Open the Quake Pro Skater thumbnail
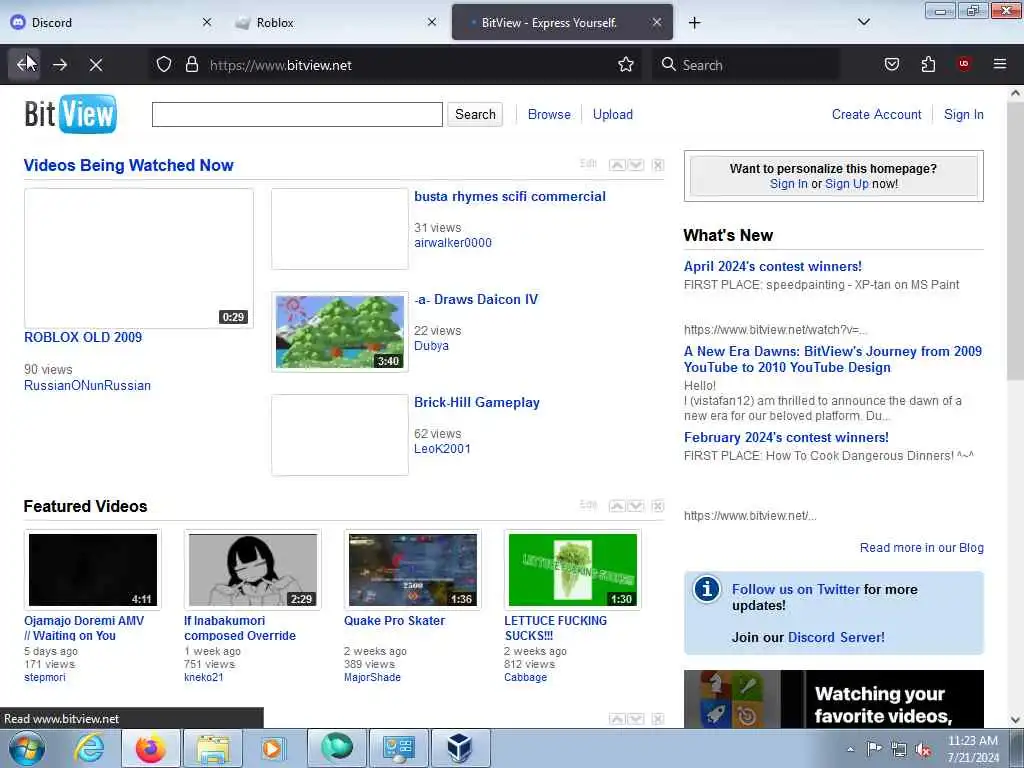This screenshot has height=768, width=1024. (x=413, y=569)
